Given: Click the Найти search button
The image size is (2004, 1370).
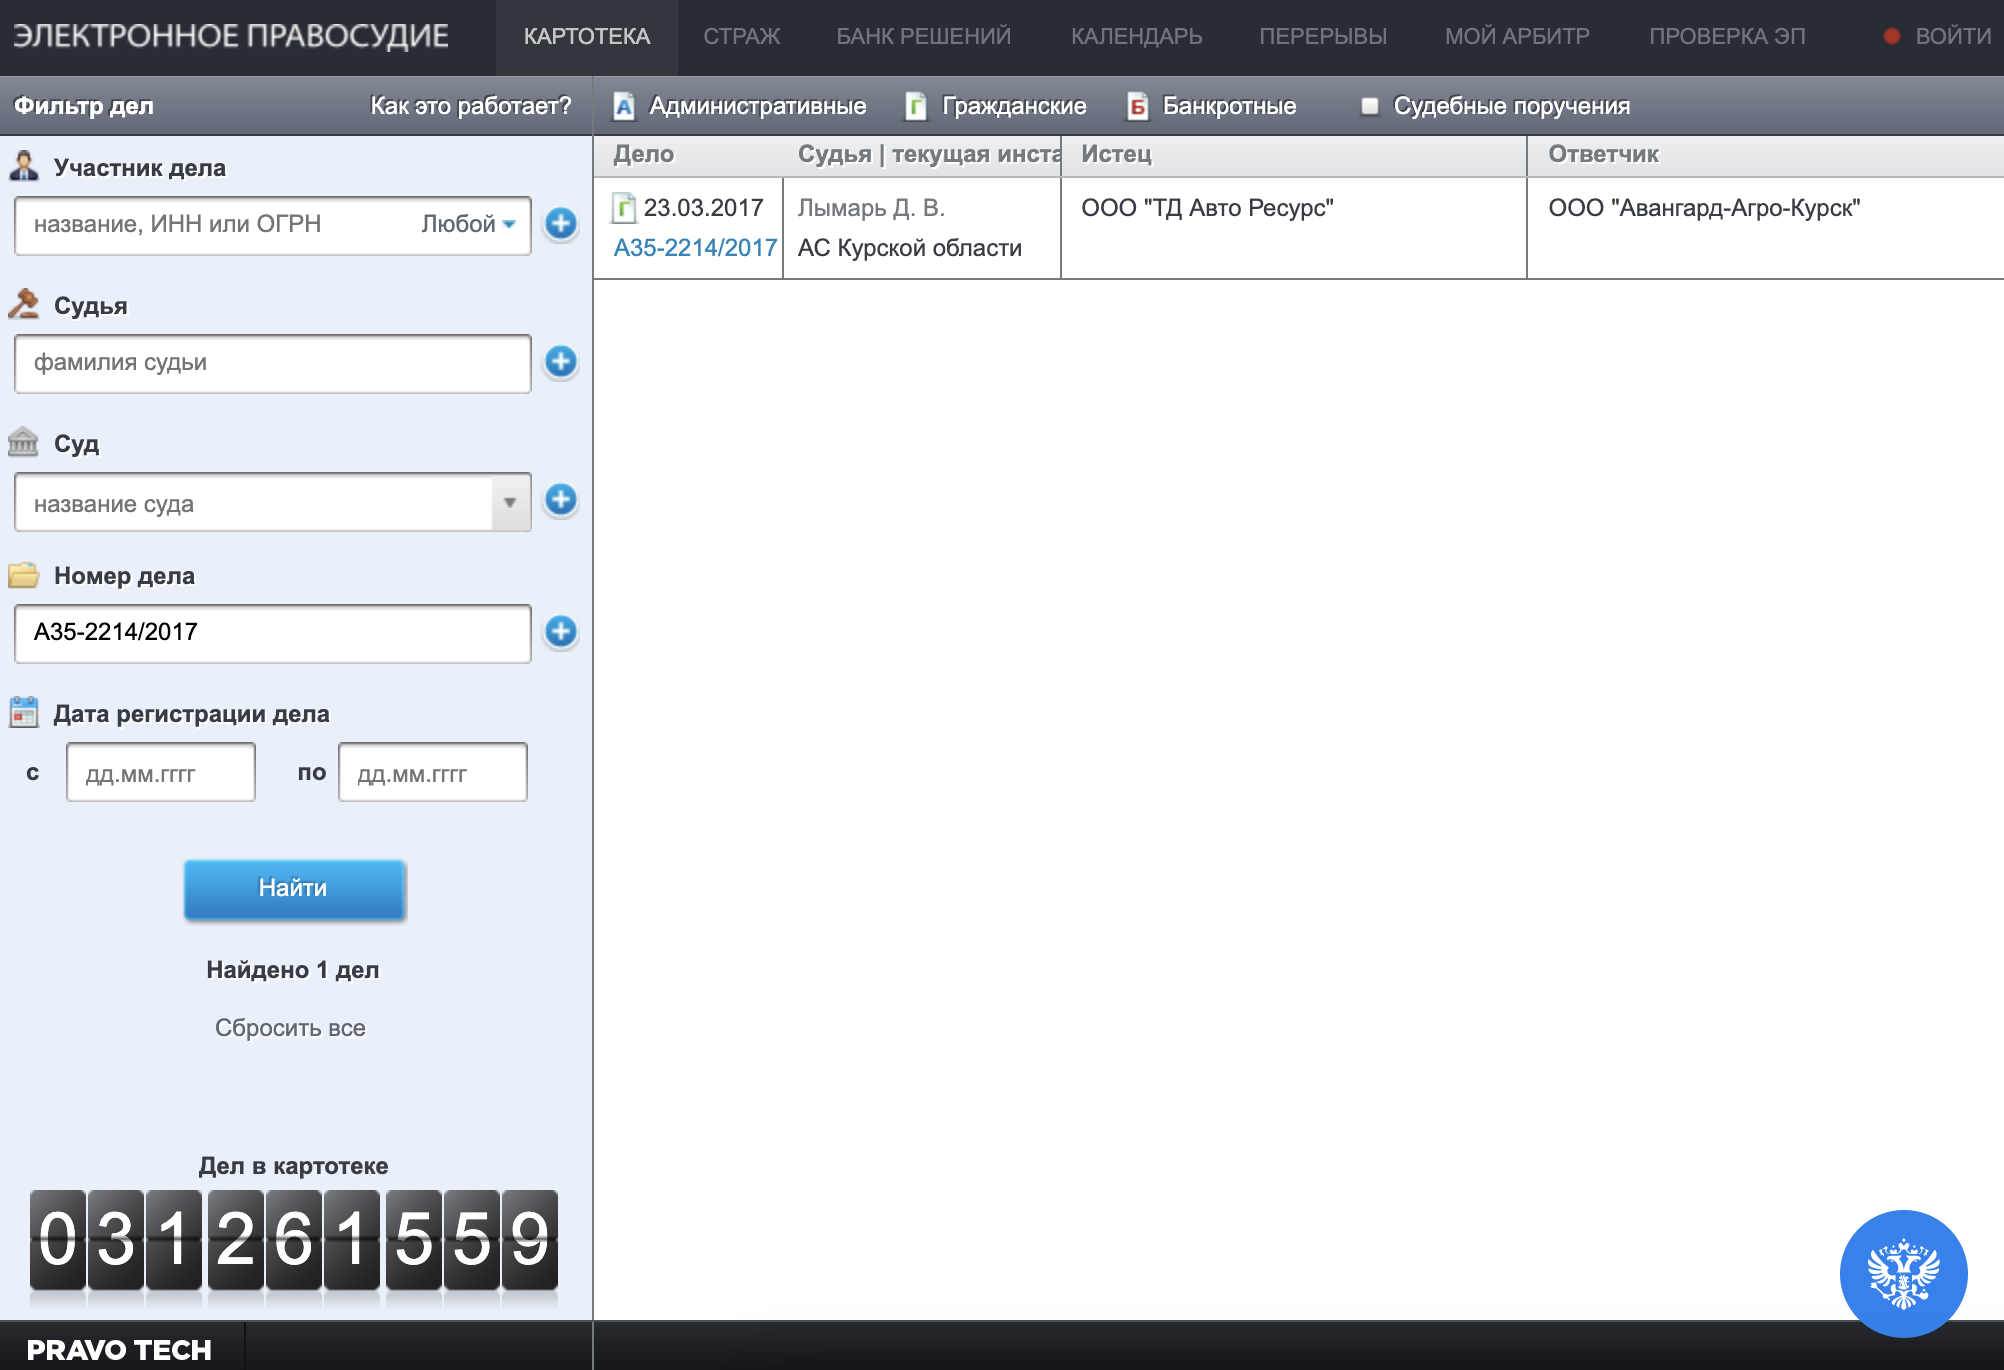Looking at the screenshot, I should tap(294, 887).
